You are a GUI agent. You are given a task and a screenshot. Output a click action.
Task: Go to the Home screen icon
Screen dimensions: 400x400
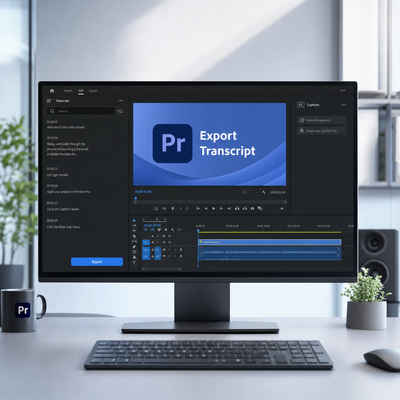52,91
